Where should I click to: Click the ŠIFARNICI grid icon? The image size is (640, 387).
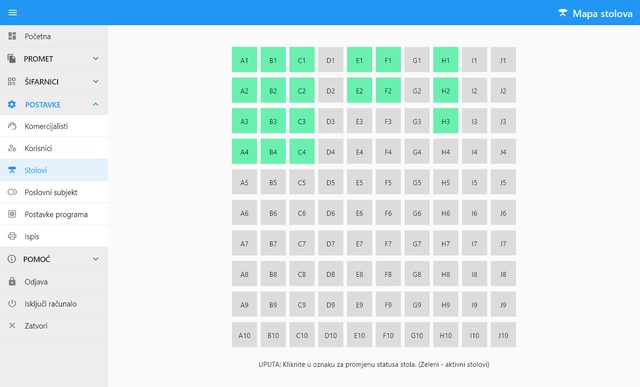pyautogui.click(x=12, y=82)
